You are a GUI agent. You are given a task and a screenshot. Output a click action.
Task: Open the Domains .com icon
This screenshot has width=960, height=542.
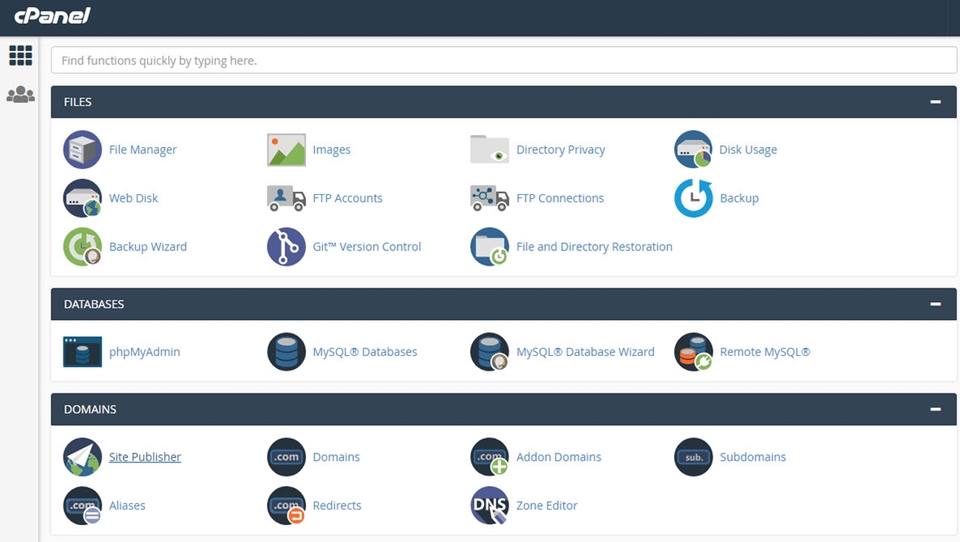coord(286,457)
